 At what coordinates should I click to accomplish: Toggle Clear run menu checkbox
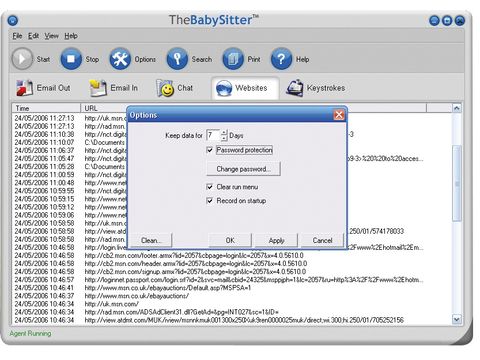(209, 187)
